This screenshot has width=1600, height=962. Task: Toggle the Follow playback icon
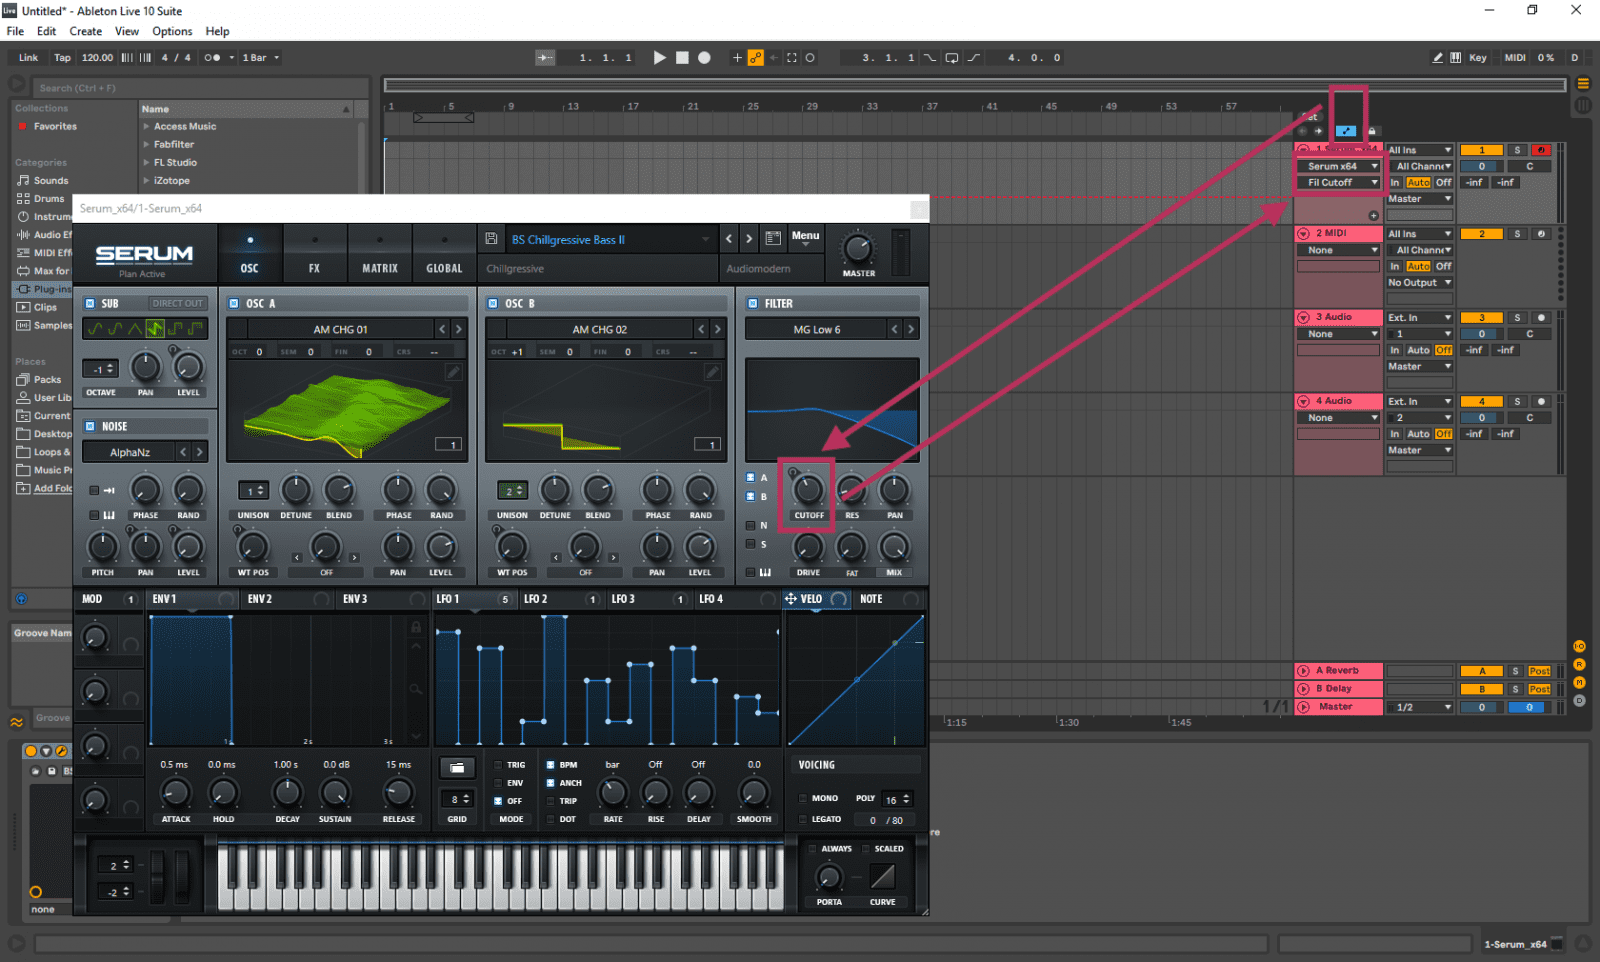point(545,58)
